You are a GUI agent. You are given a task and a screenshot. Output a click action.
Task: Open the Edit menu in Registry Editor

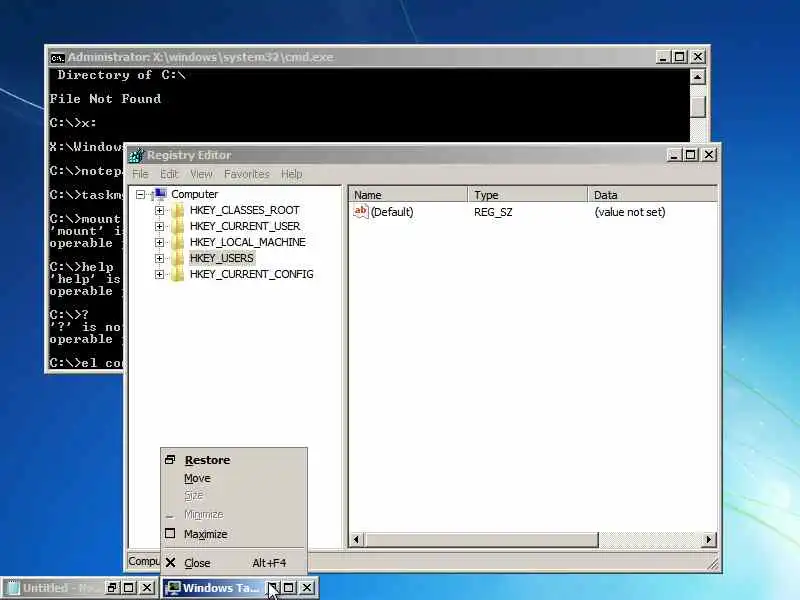click(169, 174)
